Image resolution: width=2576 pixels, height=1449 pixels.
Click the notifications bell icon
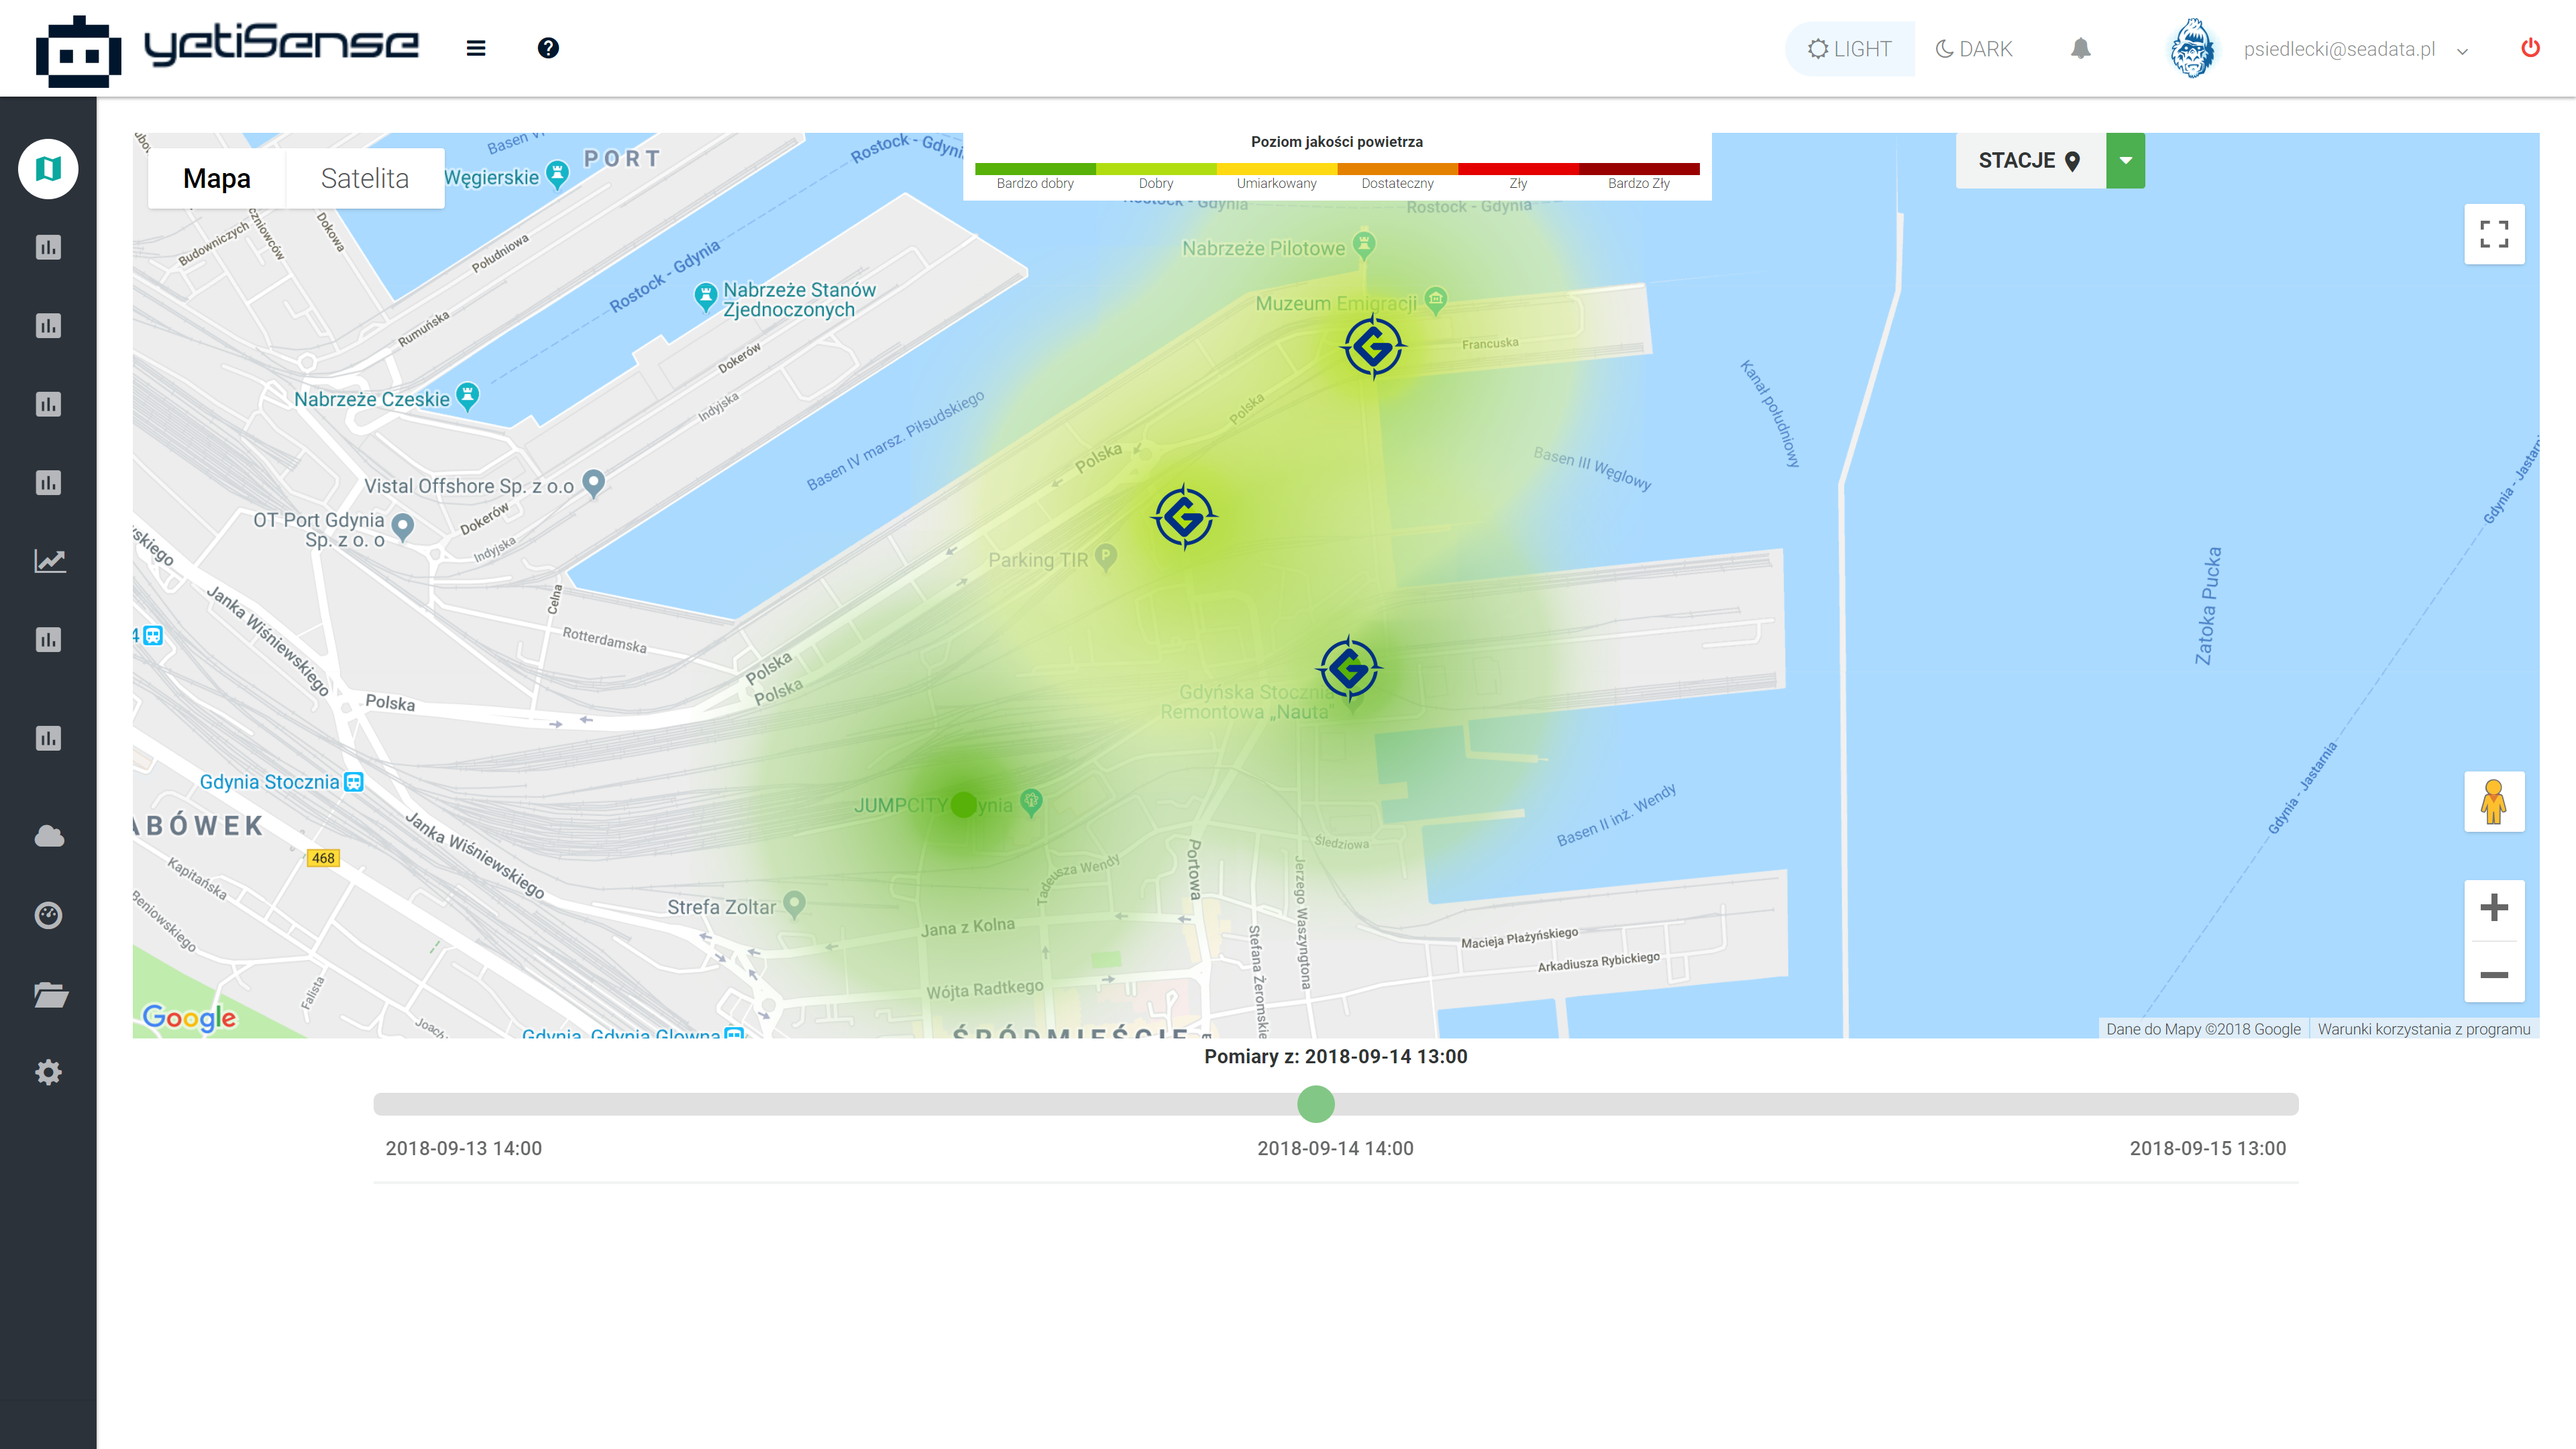tap(2080, 48)
